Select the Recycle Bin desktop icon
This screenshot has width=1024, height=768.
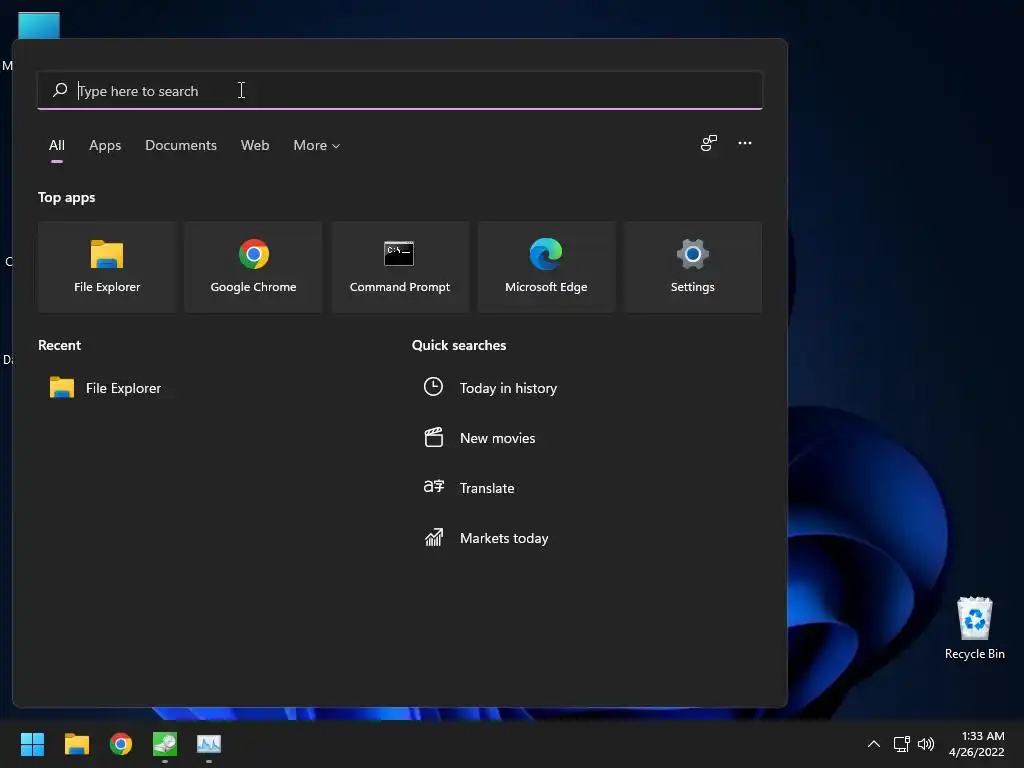coord(974,628)
